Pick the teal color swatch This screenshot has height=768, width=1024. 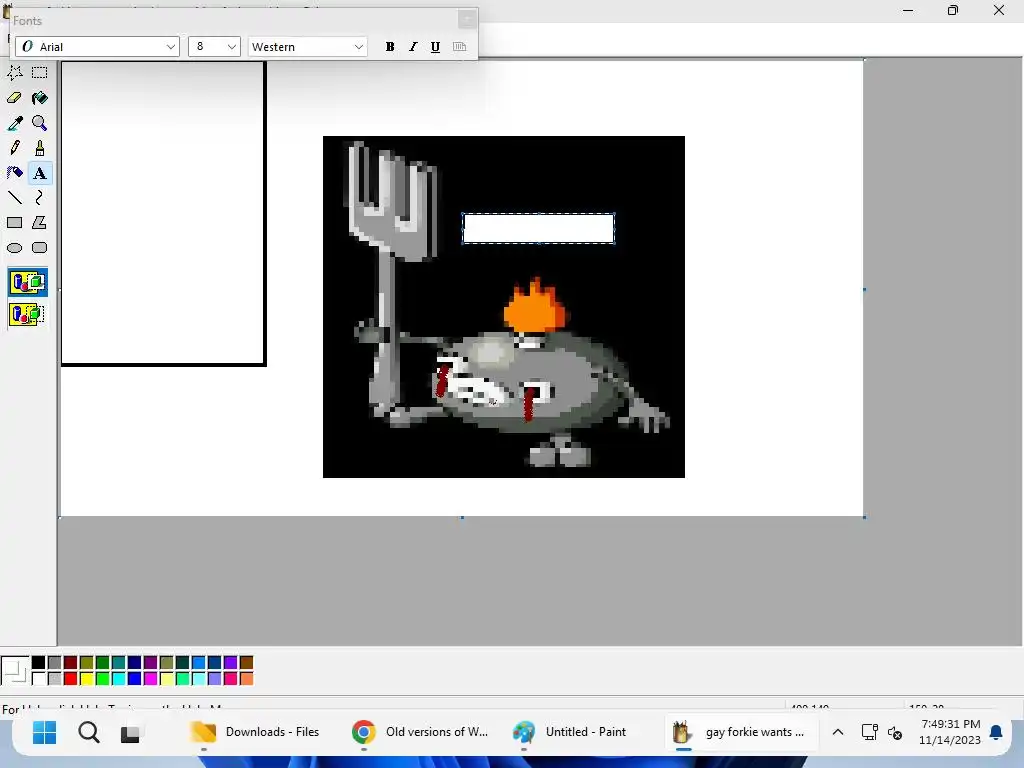coord(118,663)
